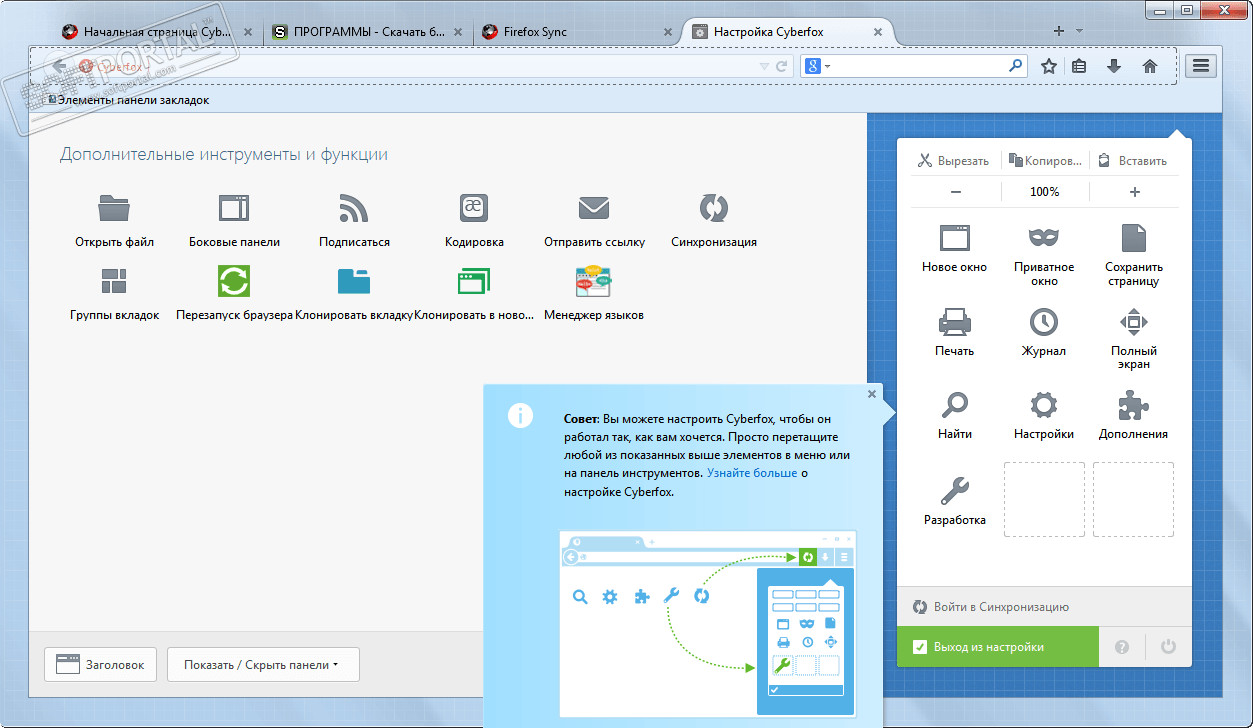
Task: Select the Настройка Cyberfox tab
Action: [x=788, y=31]
